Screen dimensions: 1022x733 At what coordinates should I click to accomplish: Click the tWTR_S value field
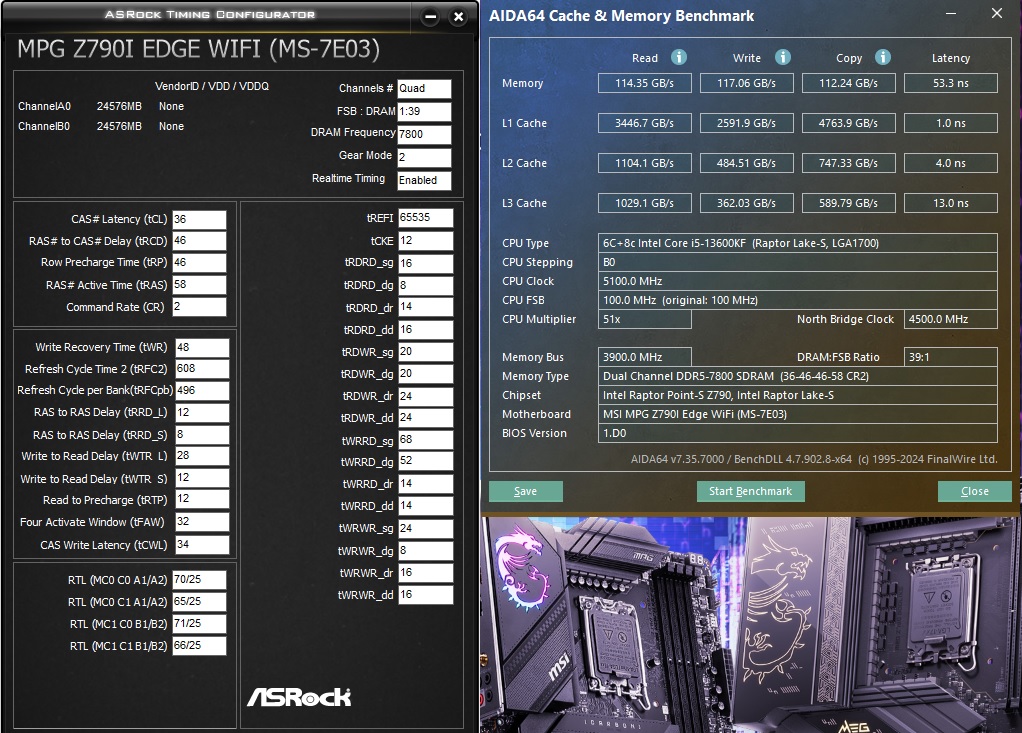[202, 478]
